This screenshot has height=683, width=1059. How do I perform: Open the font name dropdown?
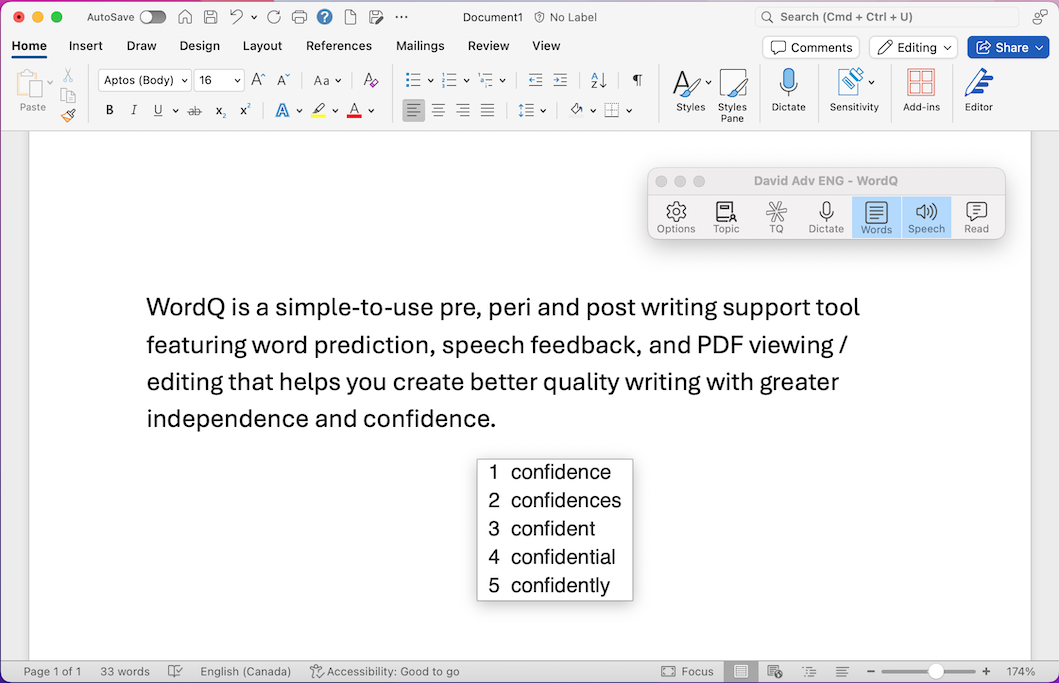pyautogui.click(x=186, y=79)
